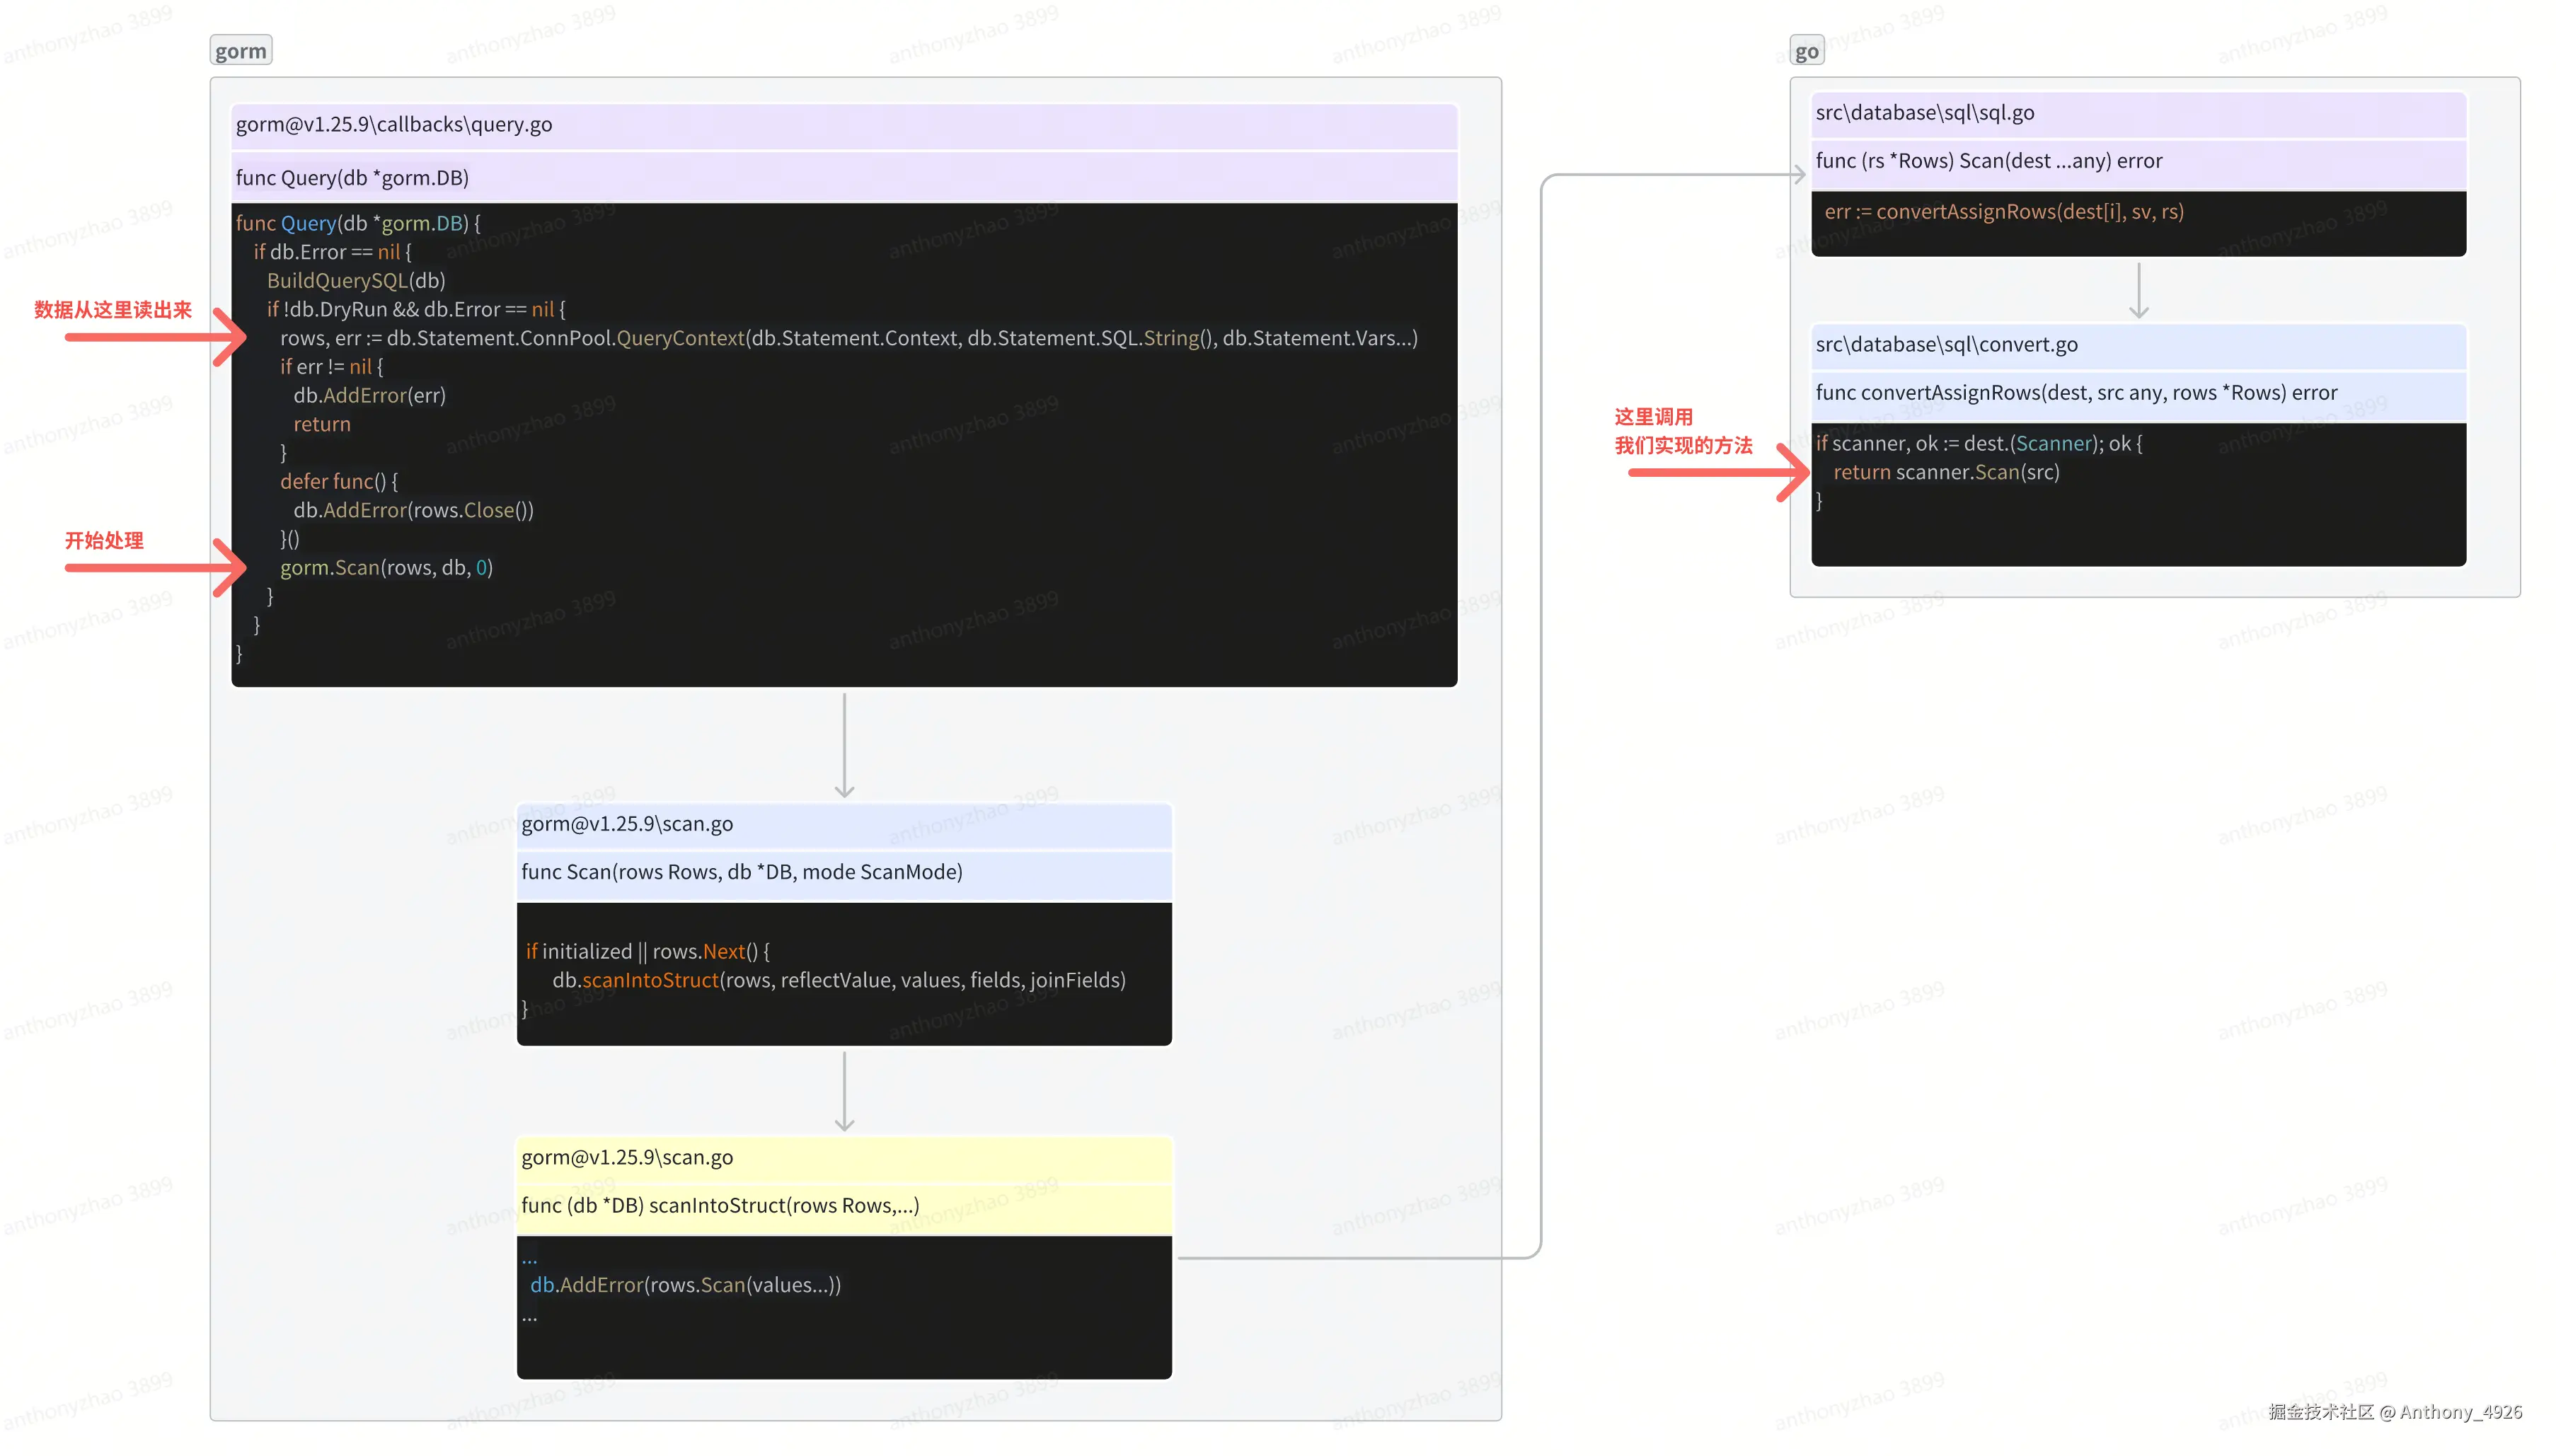The image size is (2556, 1456).
Task: Click the red arrow pointing to QueryContext line
Action: click(155, 337)
